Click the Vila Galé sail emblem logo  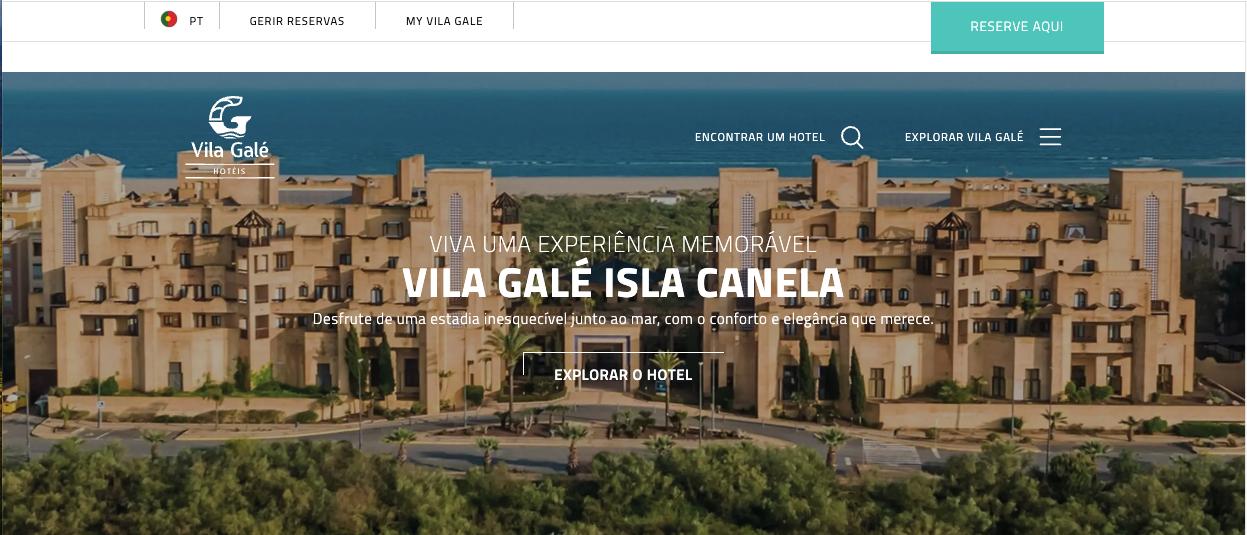click(x=230, y=116)
